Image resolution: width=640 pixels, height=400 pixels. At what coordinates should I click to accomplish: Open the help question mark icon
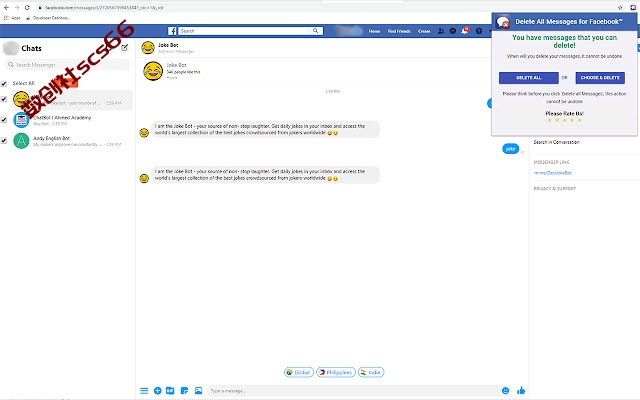click(479, 31)
